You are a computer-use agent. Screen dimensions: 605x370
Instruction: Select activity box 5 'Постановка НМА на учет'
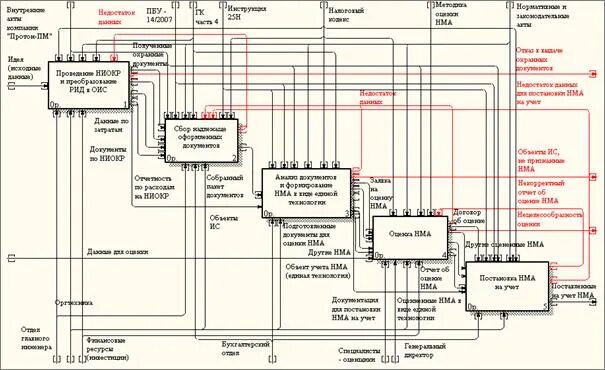507,286
